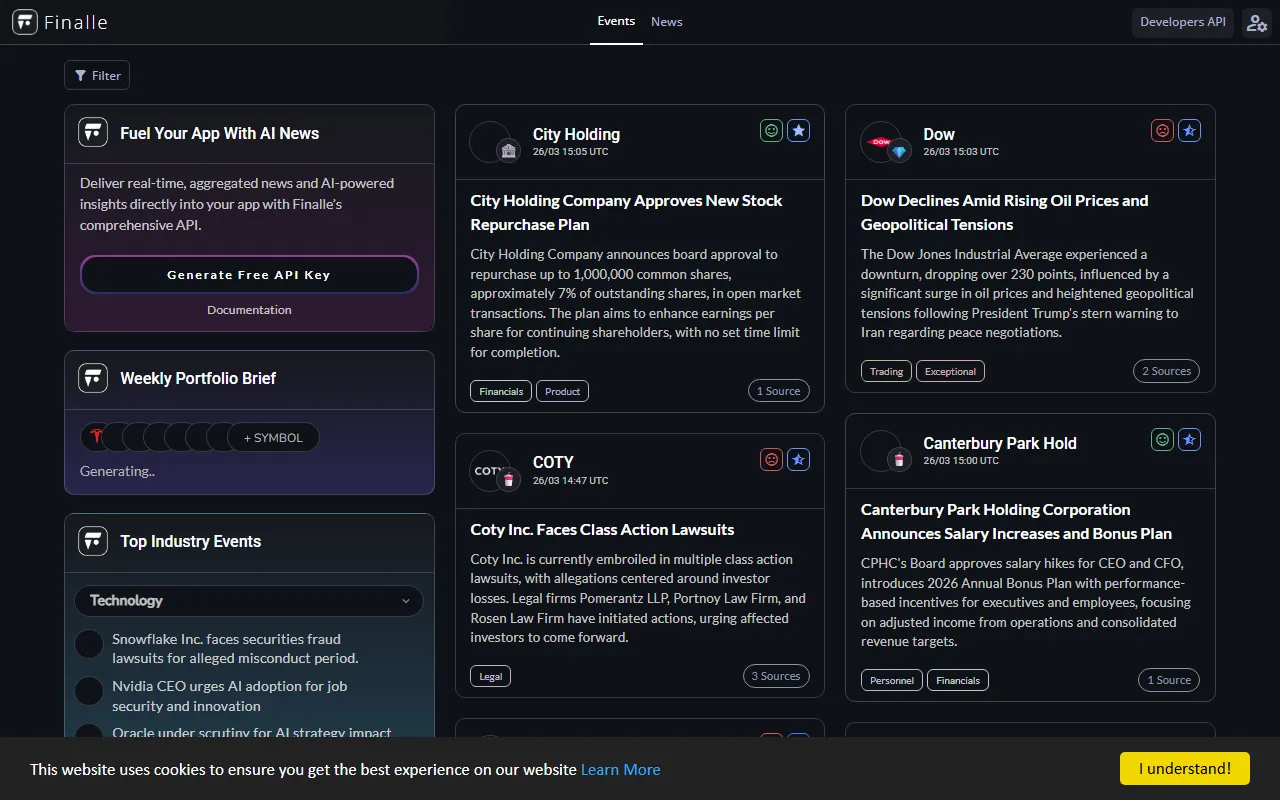Select the Events tab
The width and height of the screenshot is (1280, 800).
tap(616, 21)
